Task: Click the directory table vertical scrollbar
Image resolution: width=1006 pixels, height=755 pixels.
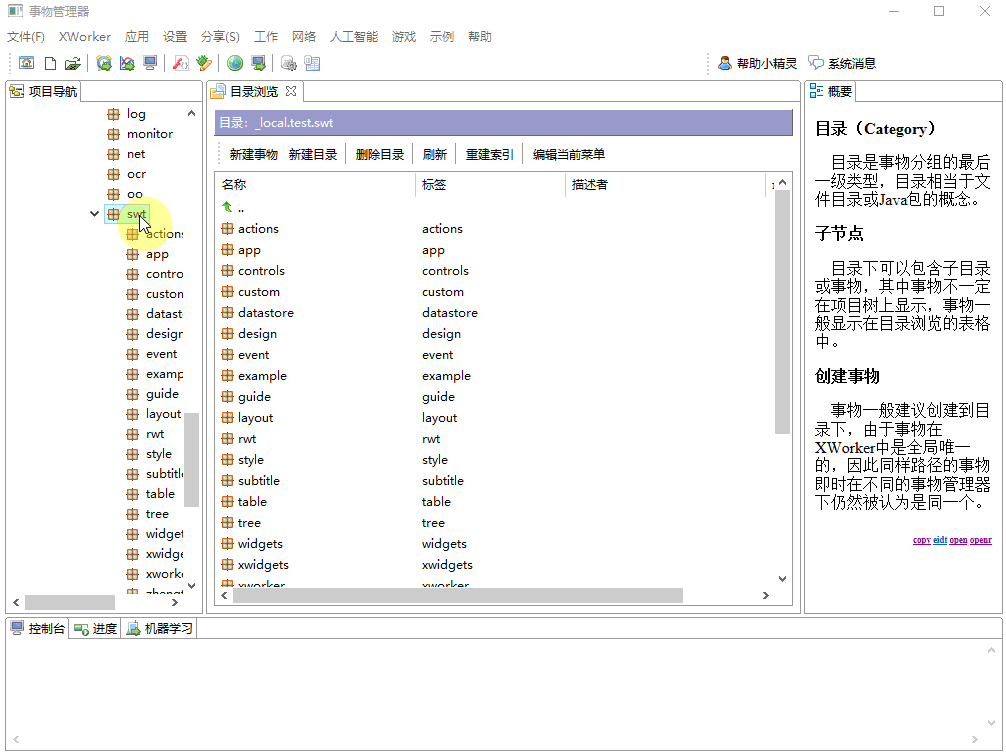Action: [x=782, y=312]
